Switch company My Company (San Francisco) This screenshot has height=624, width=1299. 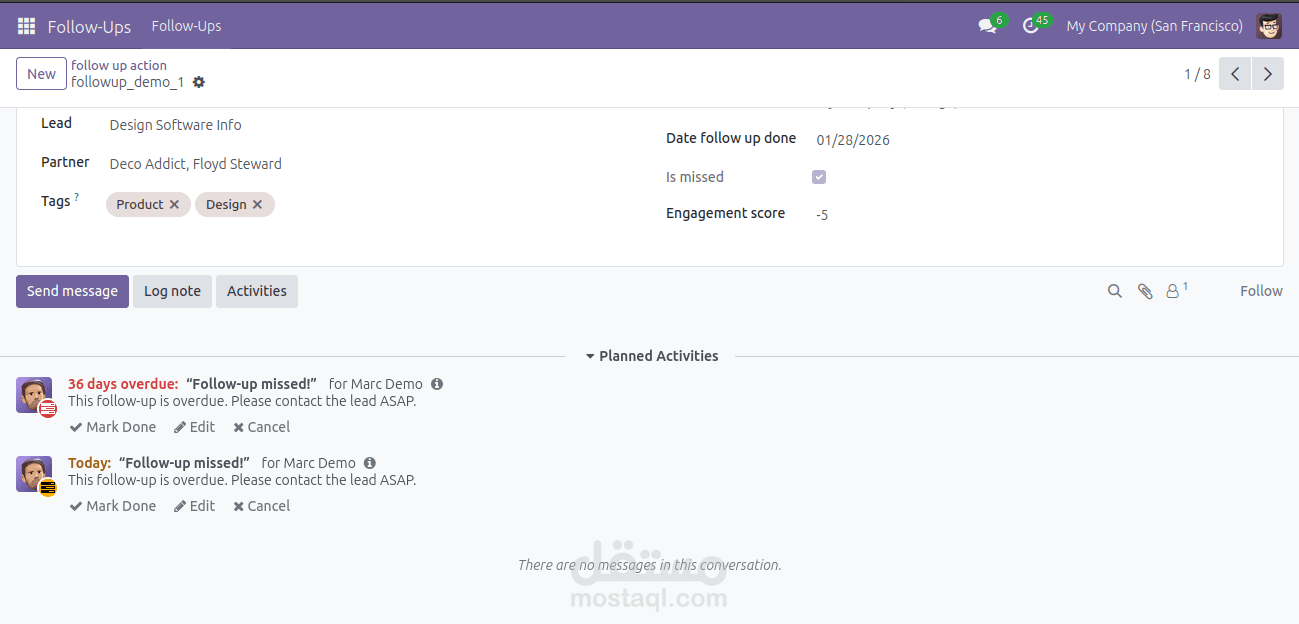coord(1154,26)
